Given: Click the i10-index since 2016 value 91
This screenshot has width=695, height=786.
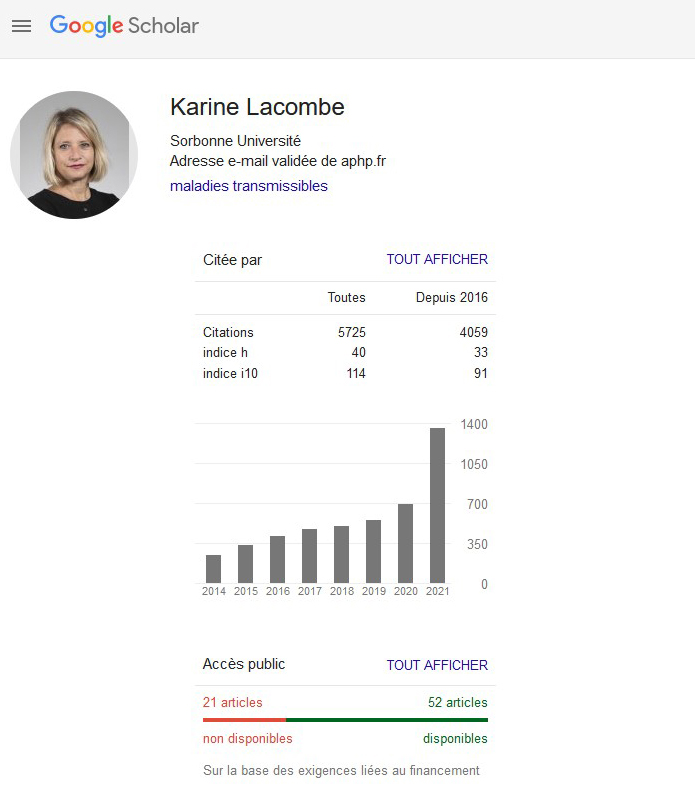Looking at the screenshot, I should click(x=481, y=373).
